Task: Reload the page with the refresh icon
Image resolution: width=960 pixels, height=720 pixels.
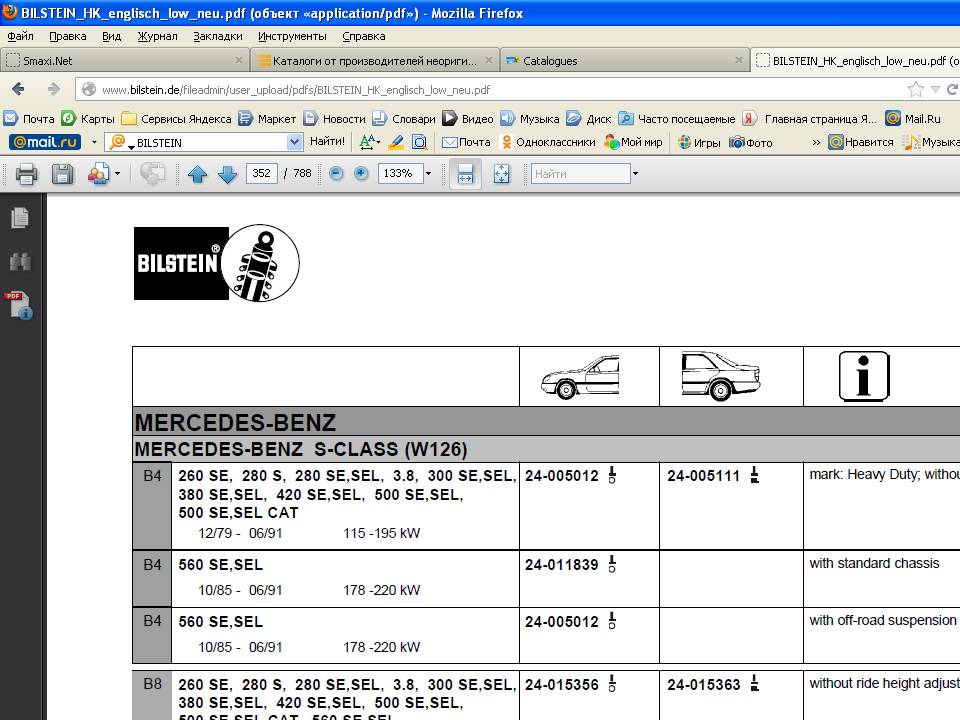Action: 952,89
